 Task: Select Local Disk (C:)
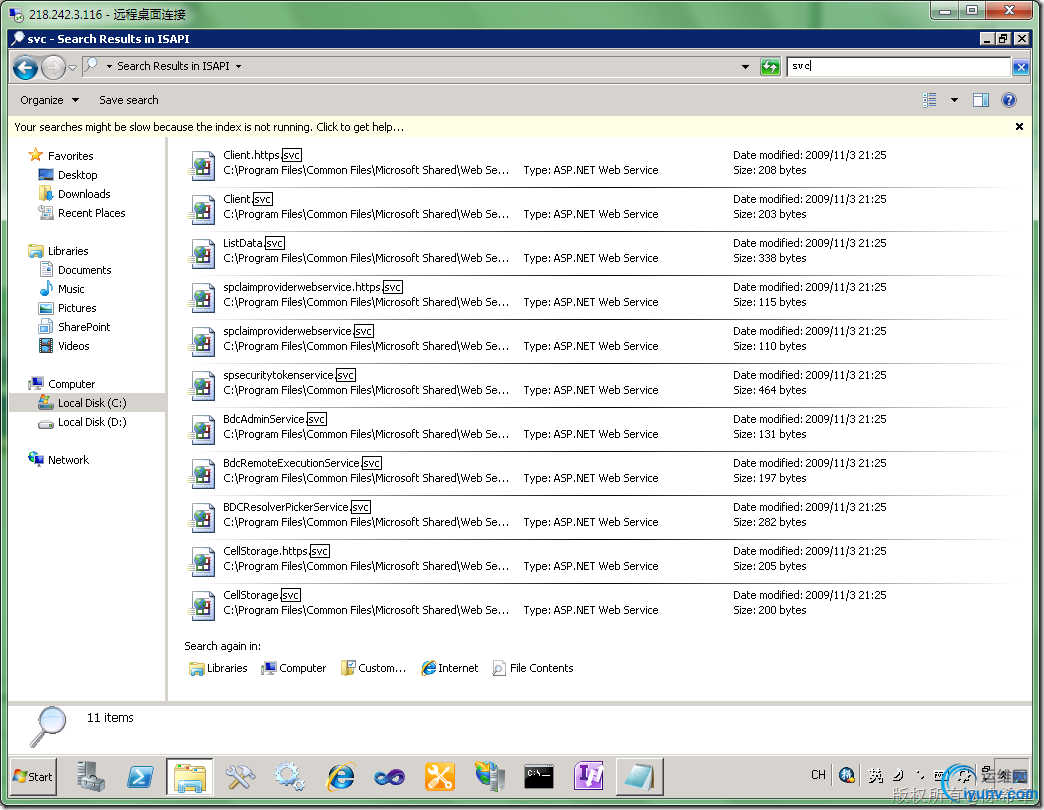point(83,403)
